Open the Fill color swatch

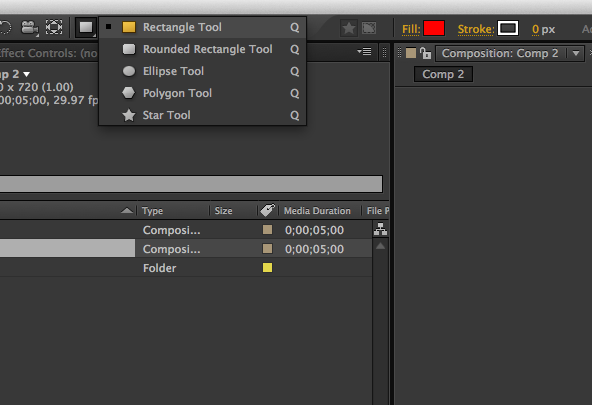point(434,28)
